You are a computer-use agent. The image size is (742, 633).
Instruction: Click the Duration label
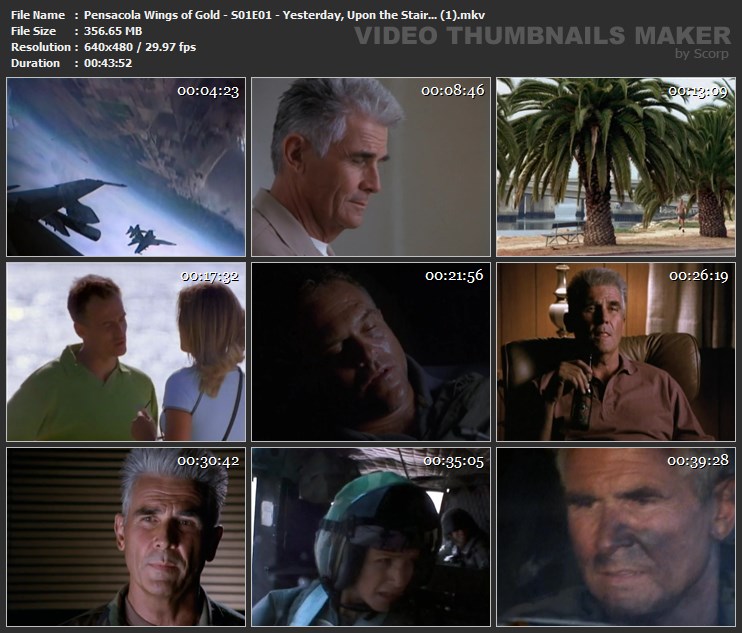tap(35, 63)
